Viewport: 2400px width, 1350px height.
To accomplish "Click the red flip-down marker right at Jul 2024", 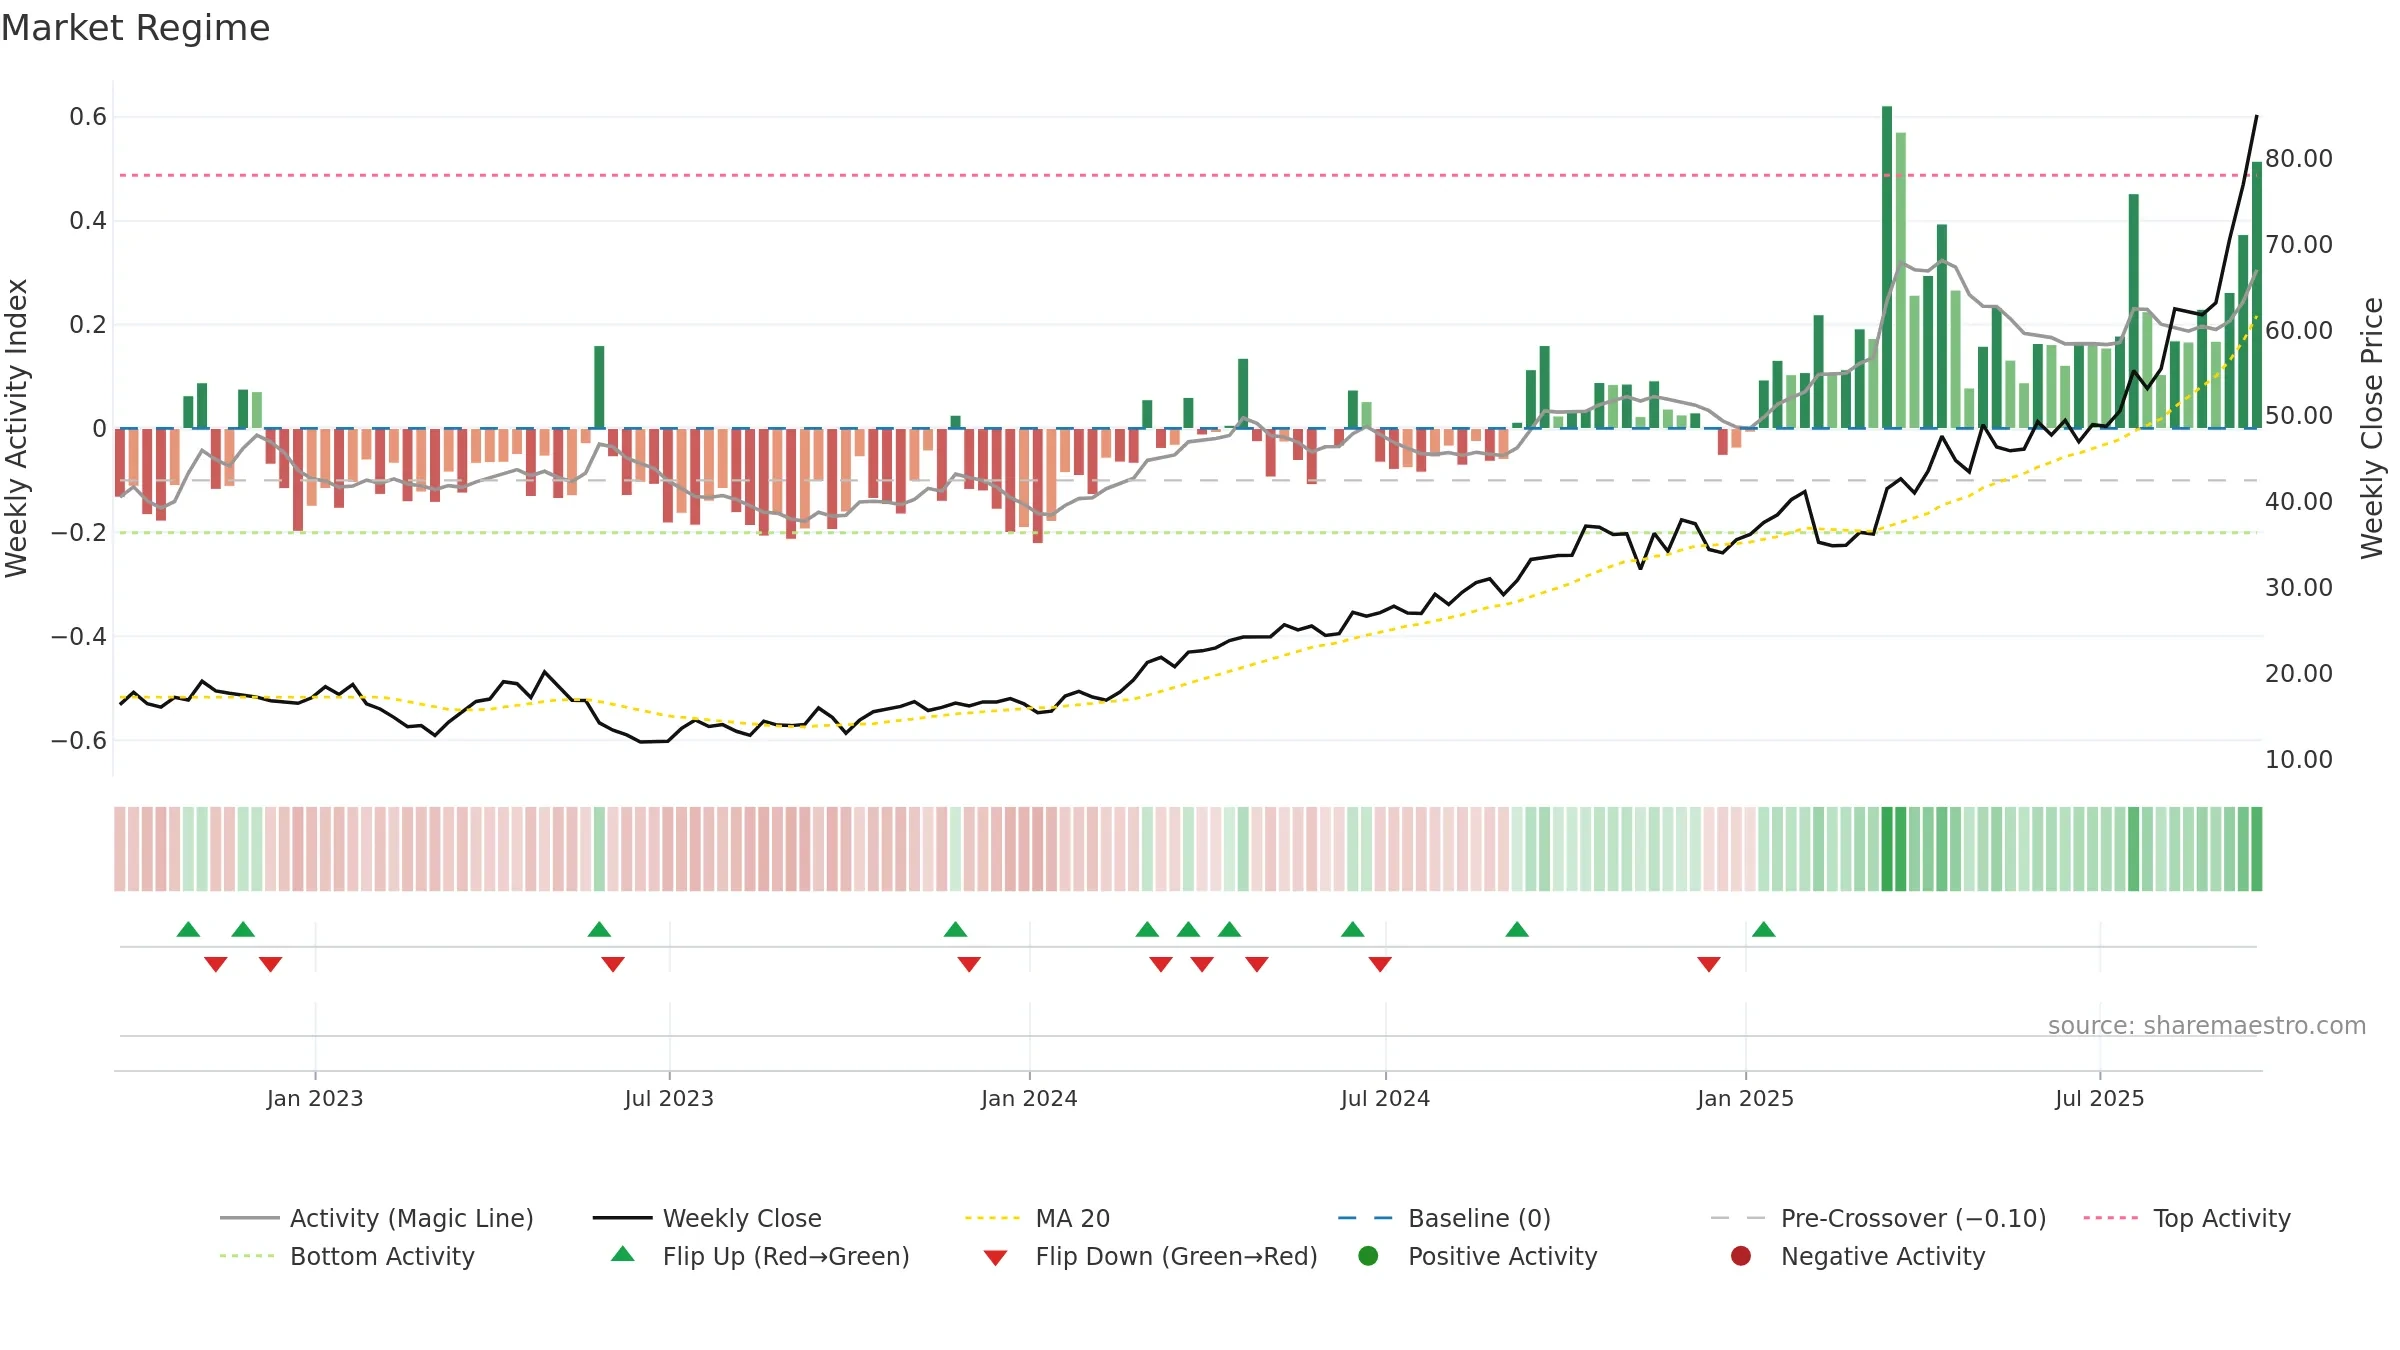I will [x=1380, y=964].
